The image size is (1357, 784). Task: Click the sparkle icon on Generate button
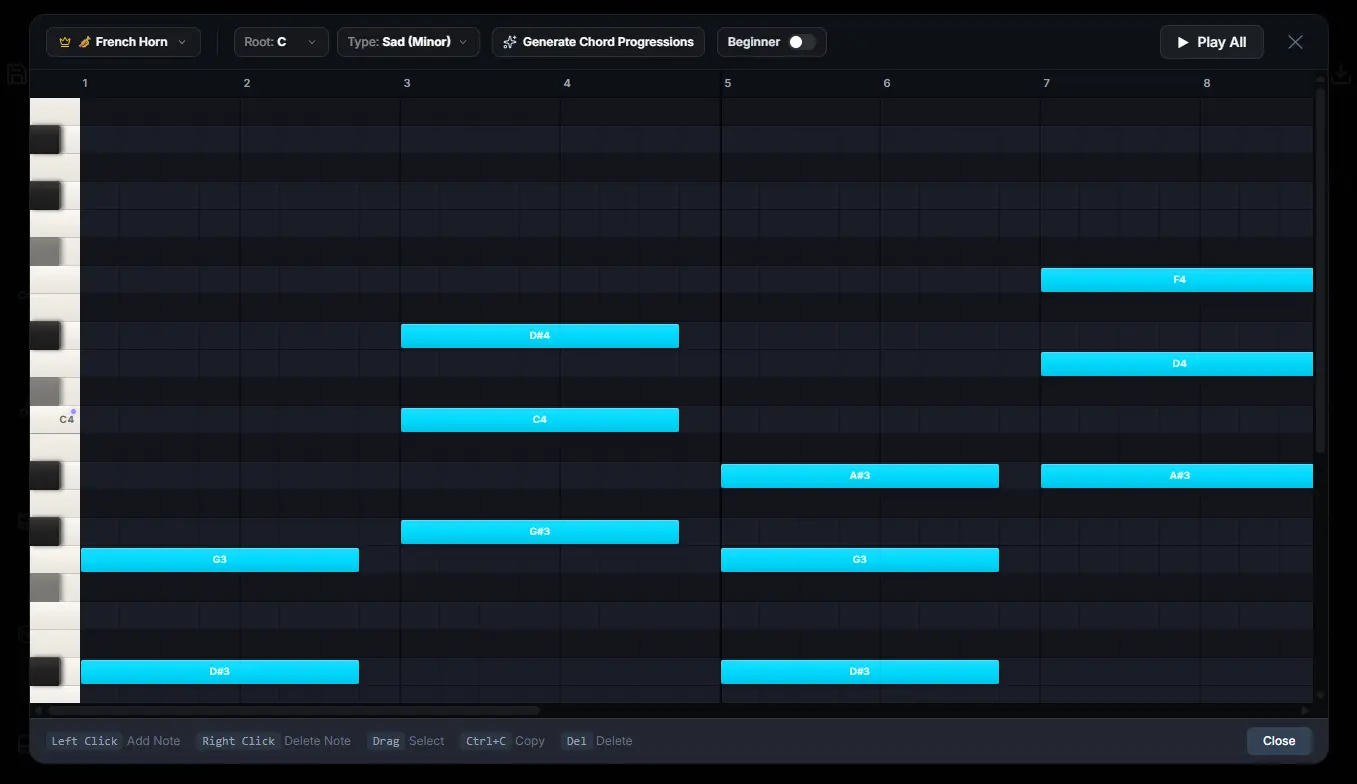(510, 42)
